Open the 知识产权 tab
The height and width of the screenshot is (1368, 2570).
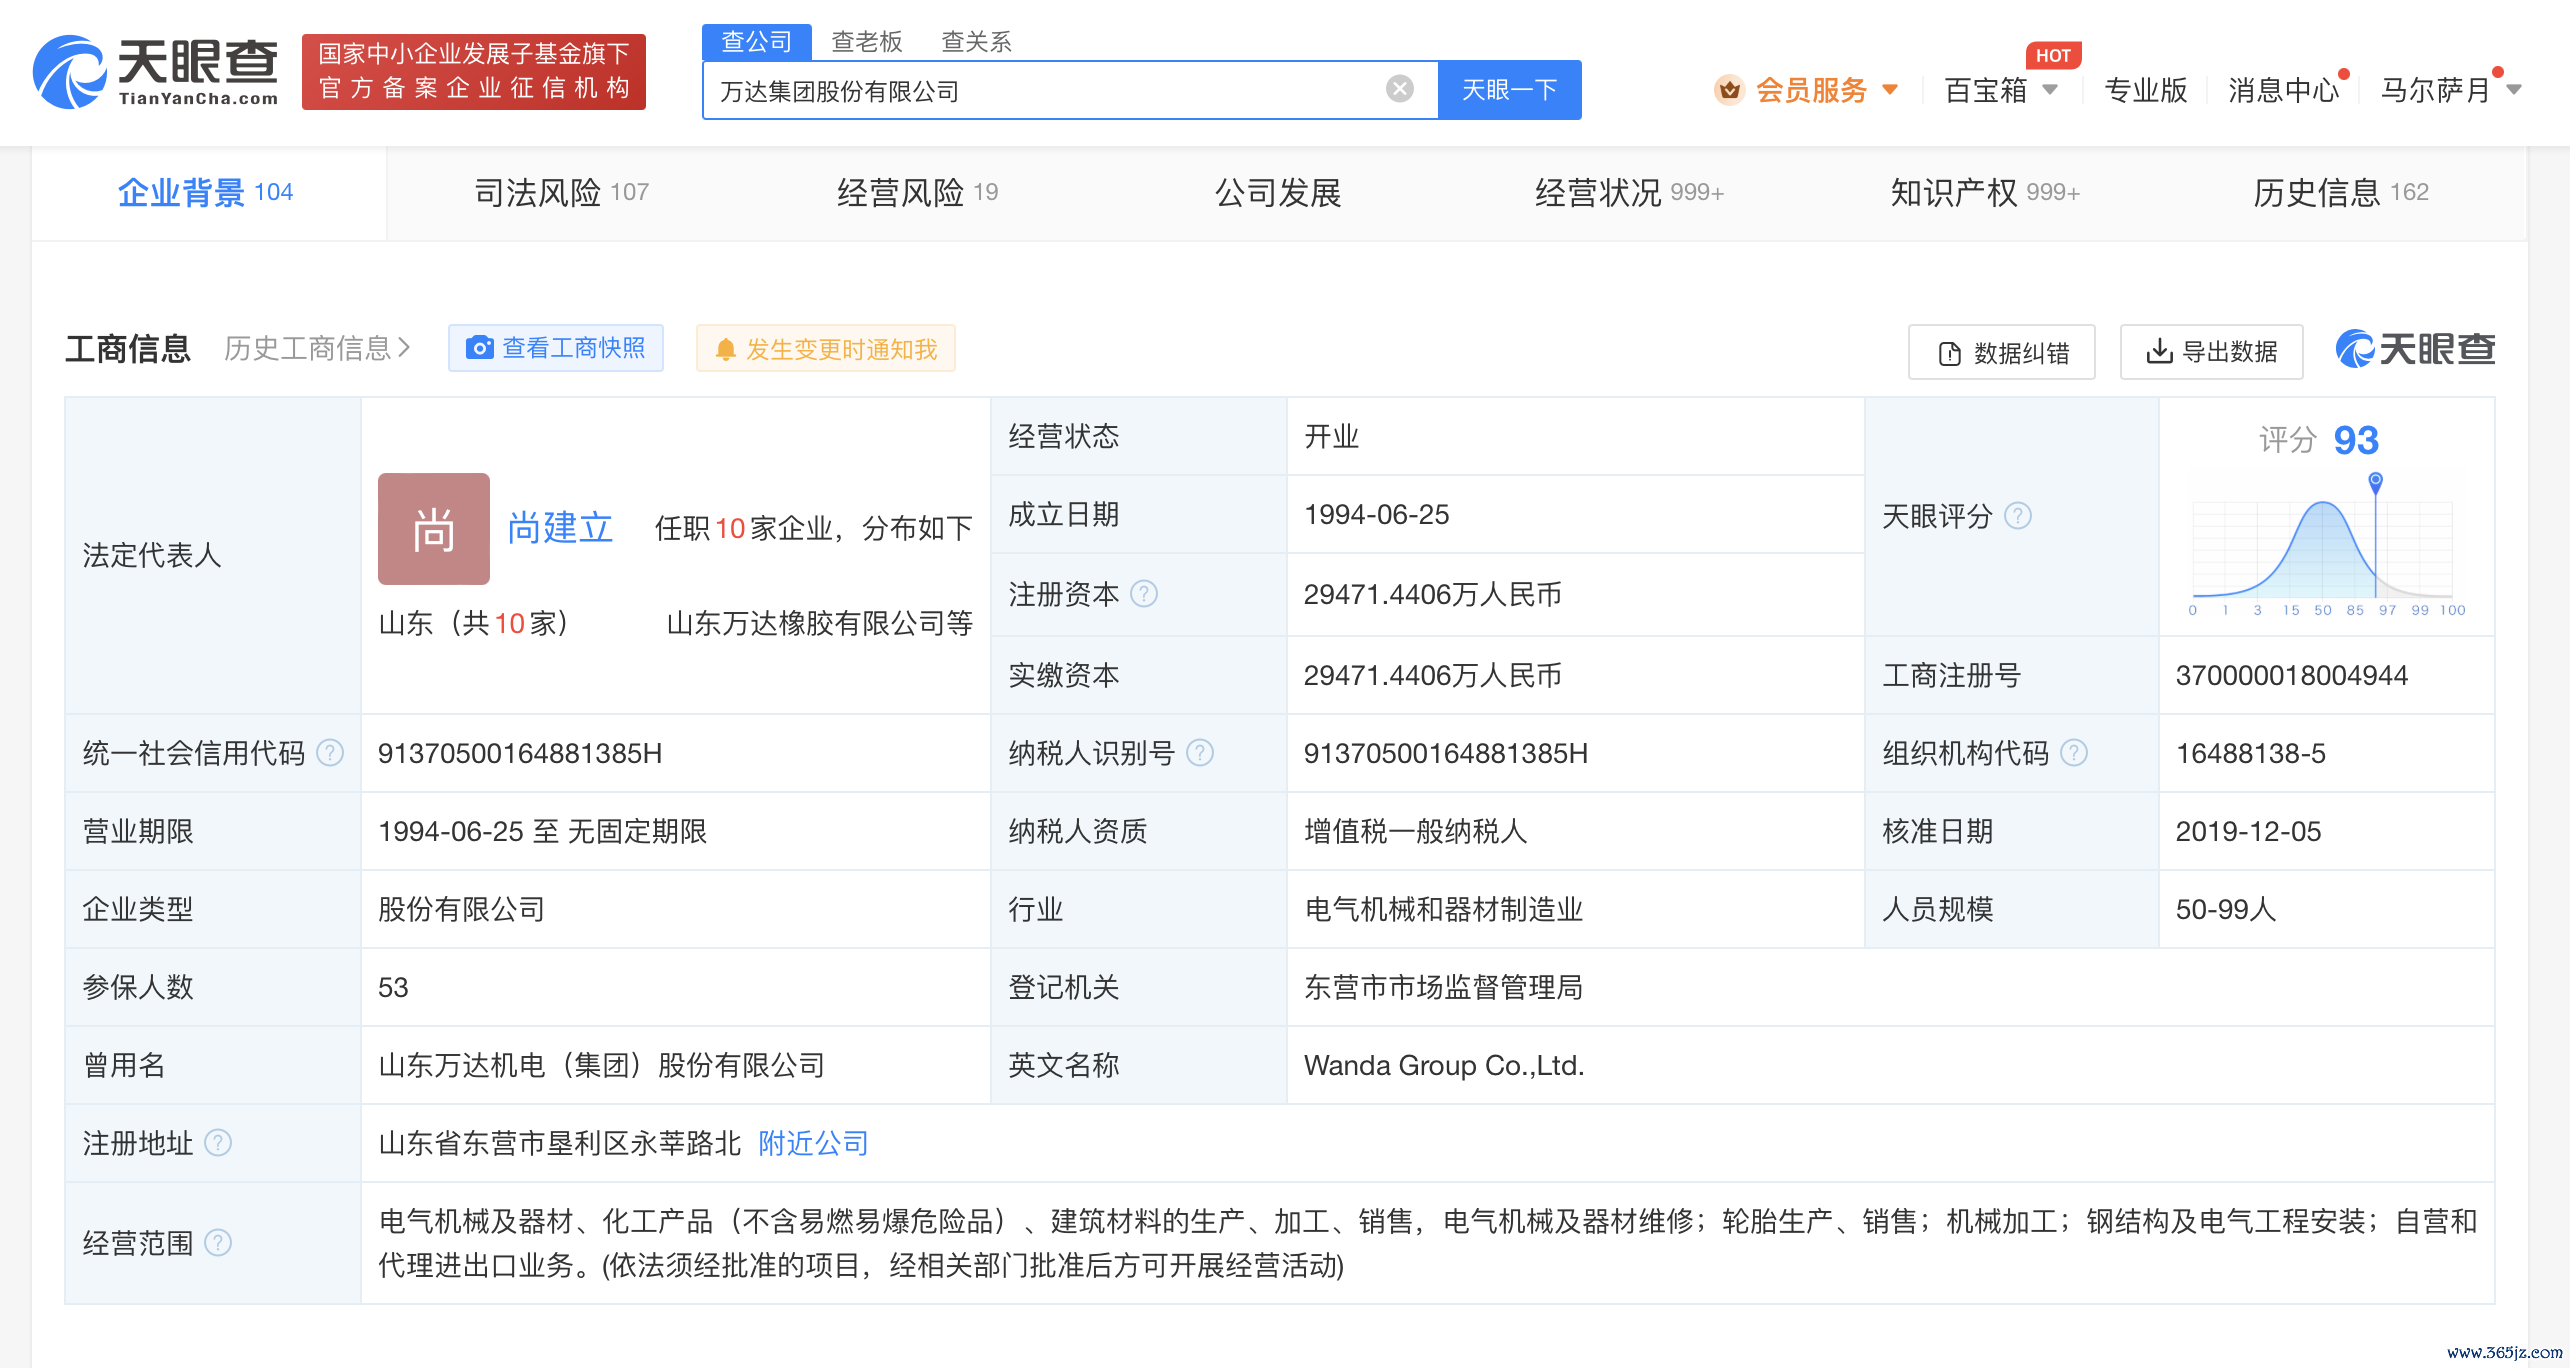1985,192
